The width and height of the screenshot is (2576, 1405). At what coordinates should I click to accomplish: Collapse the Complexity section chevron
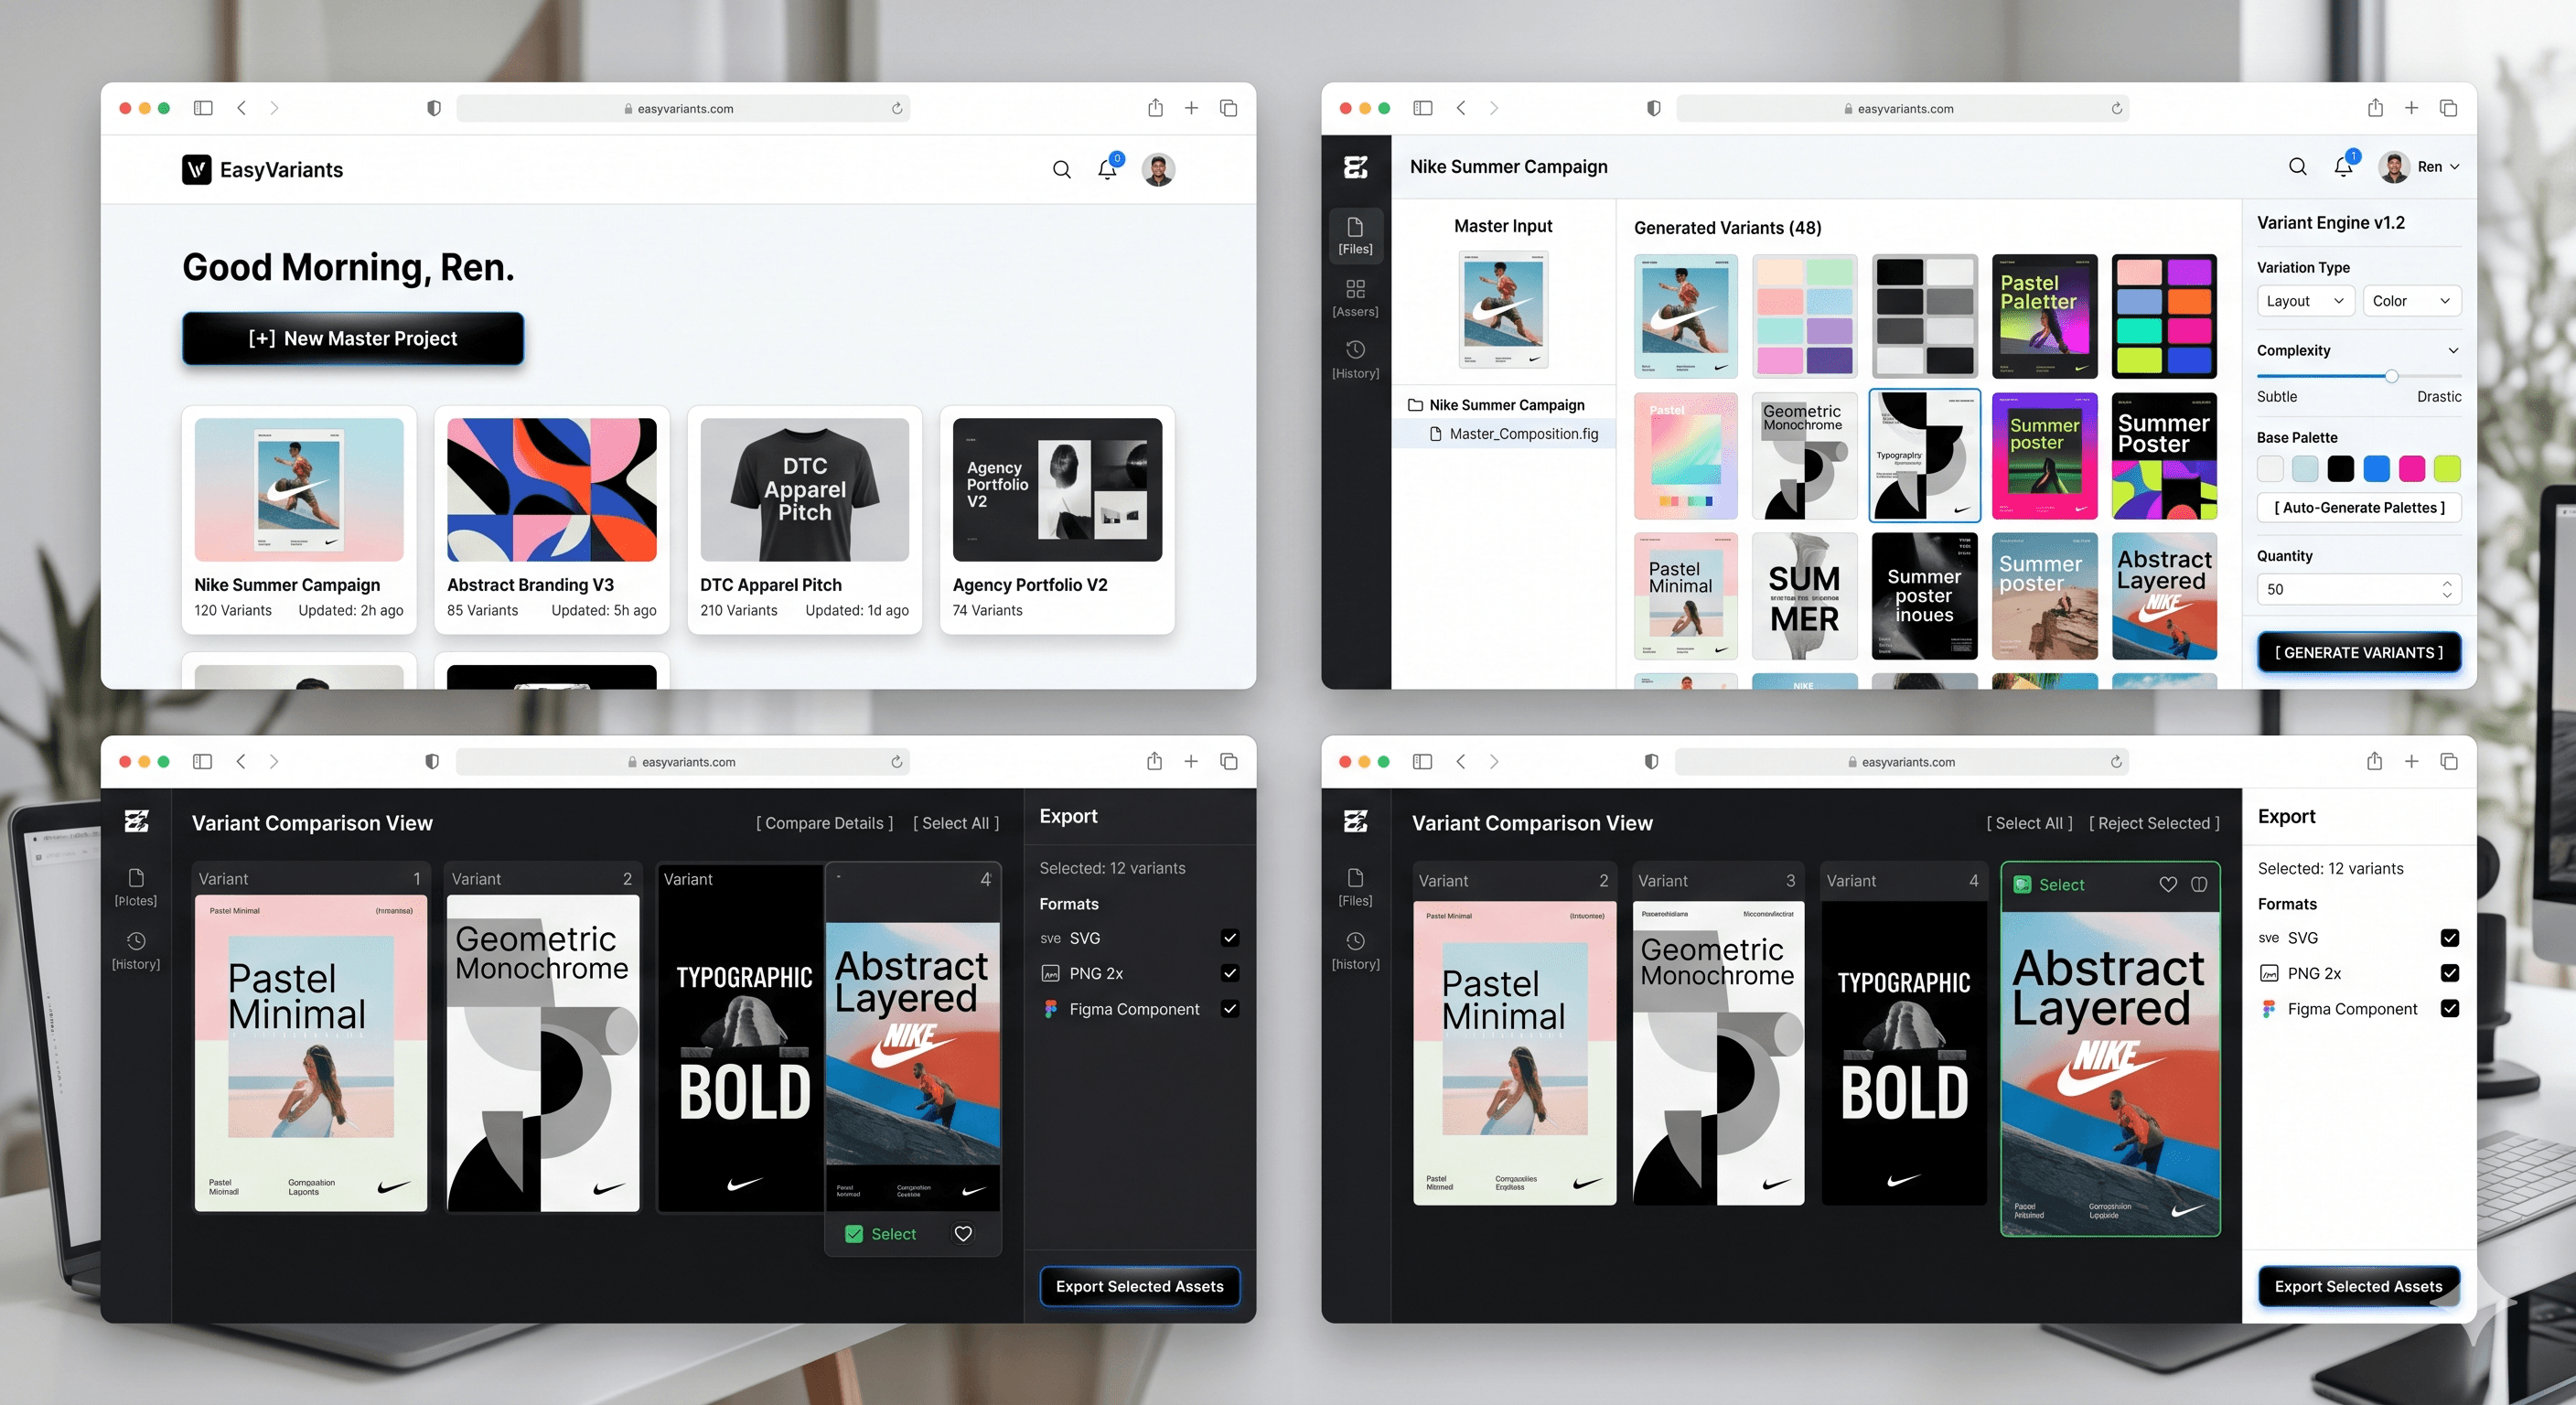2453,351
